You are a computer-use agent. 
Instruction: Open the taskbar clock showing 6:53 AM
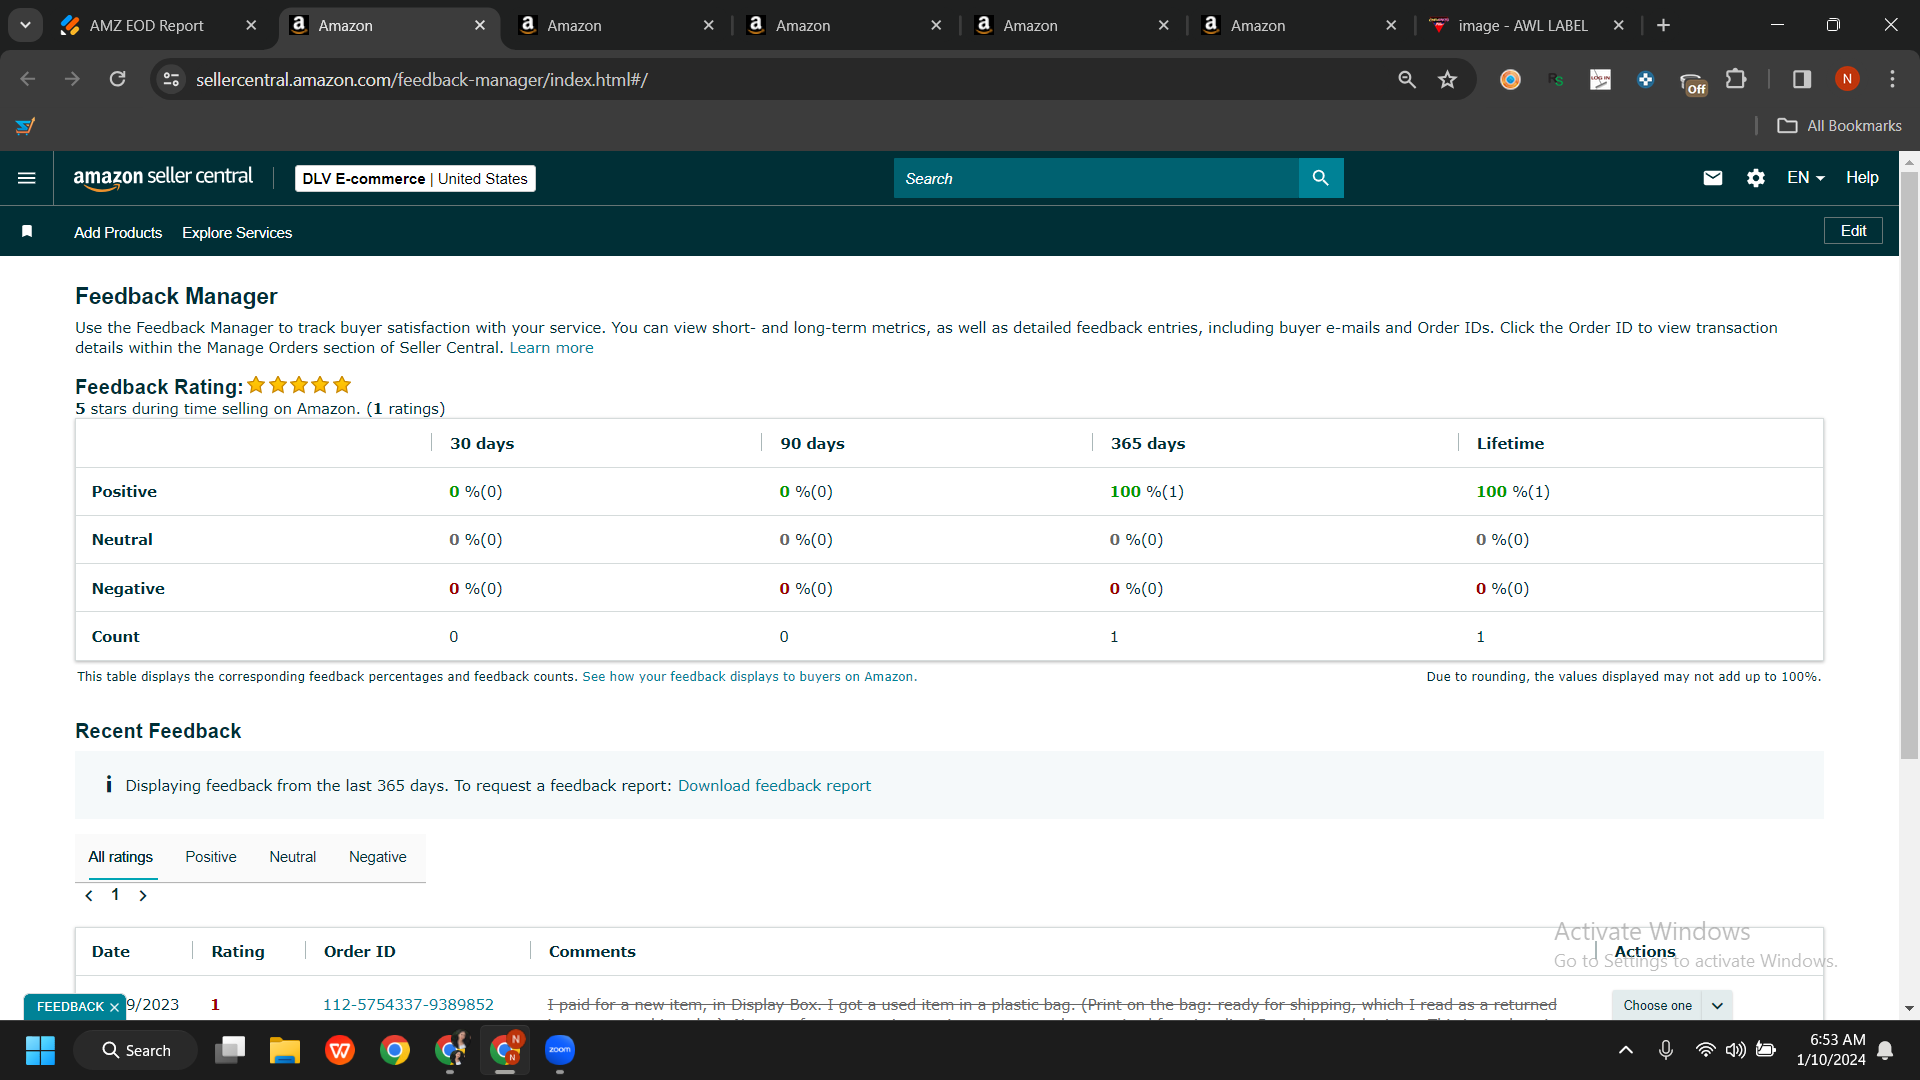(x=1831, y=1050)
